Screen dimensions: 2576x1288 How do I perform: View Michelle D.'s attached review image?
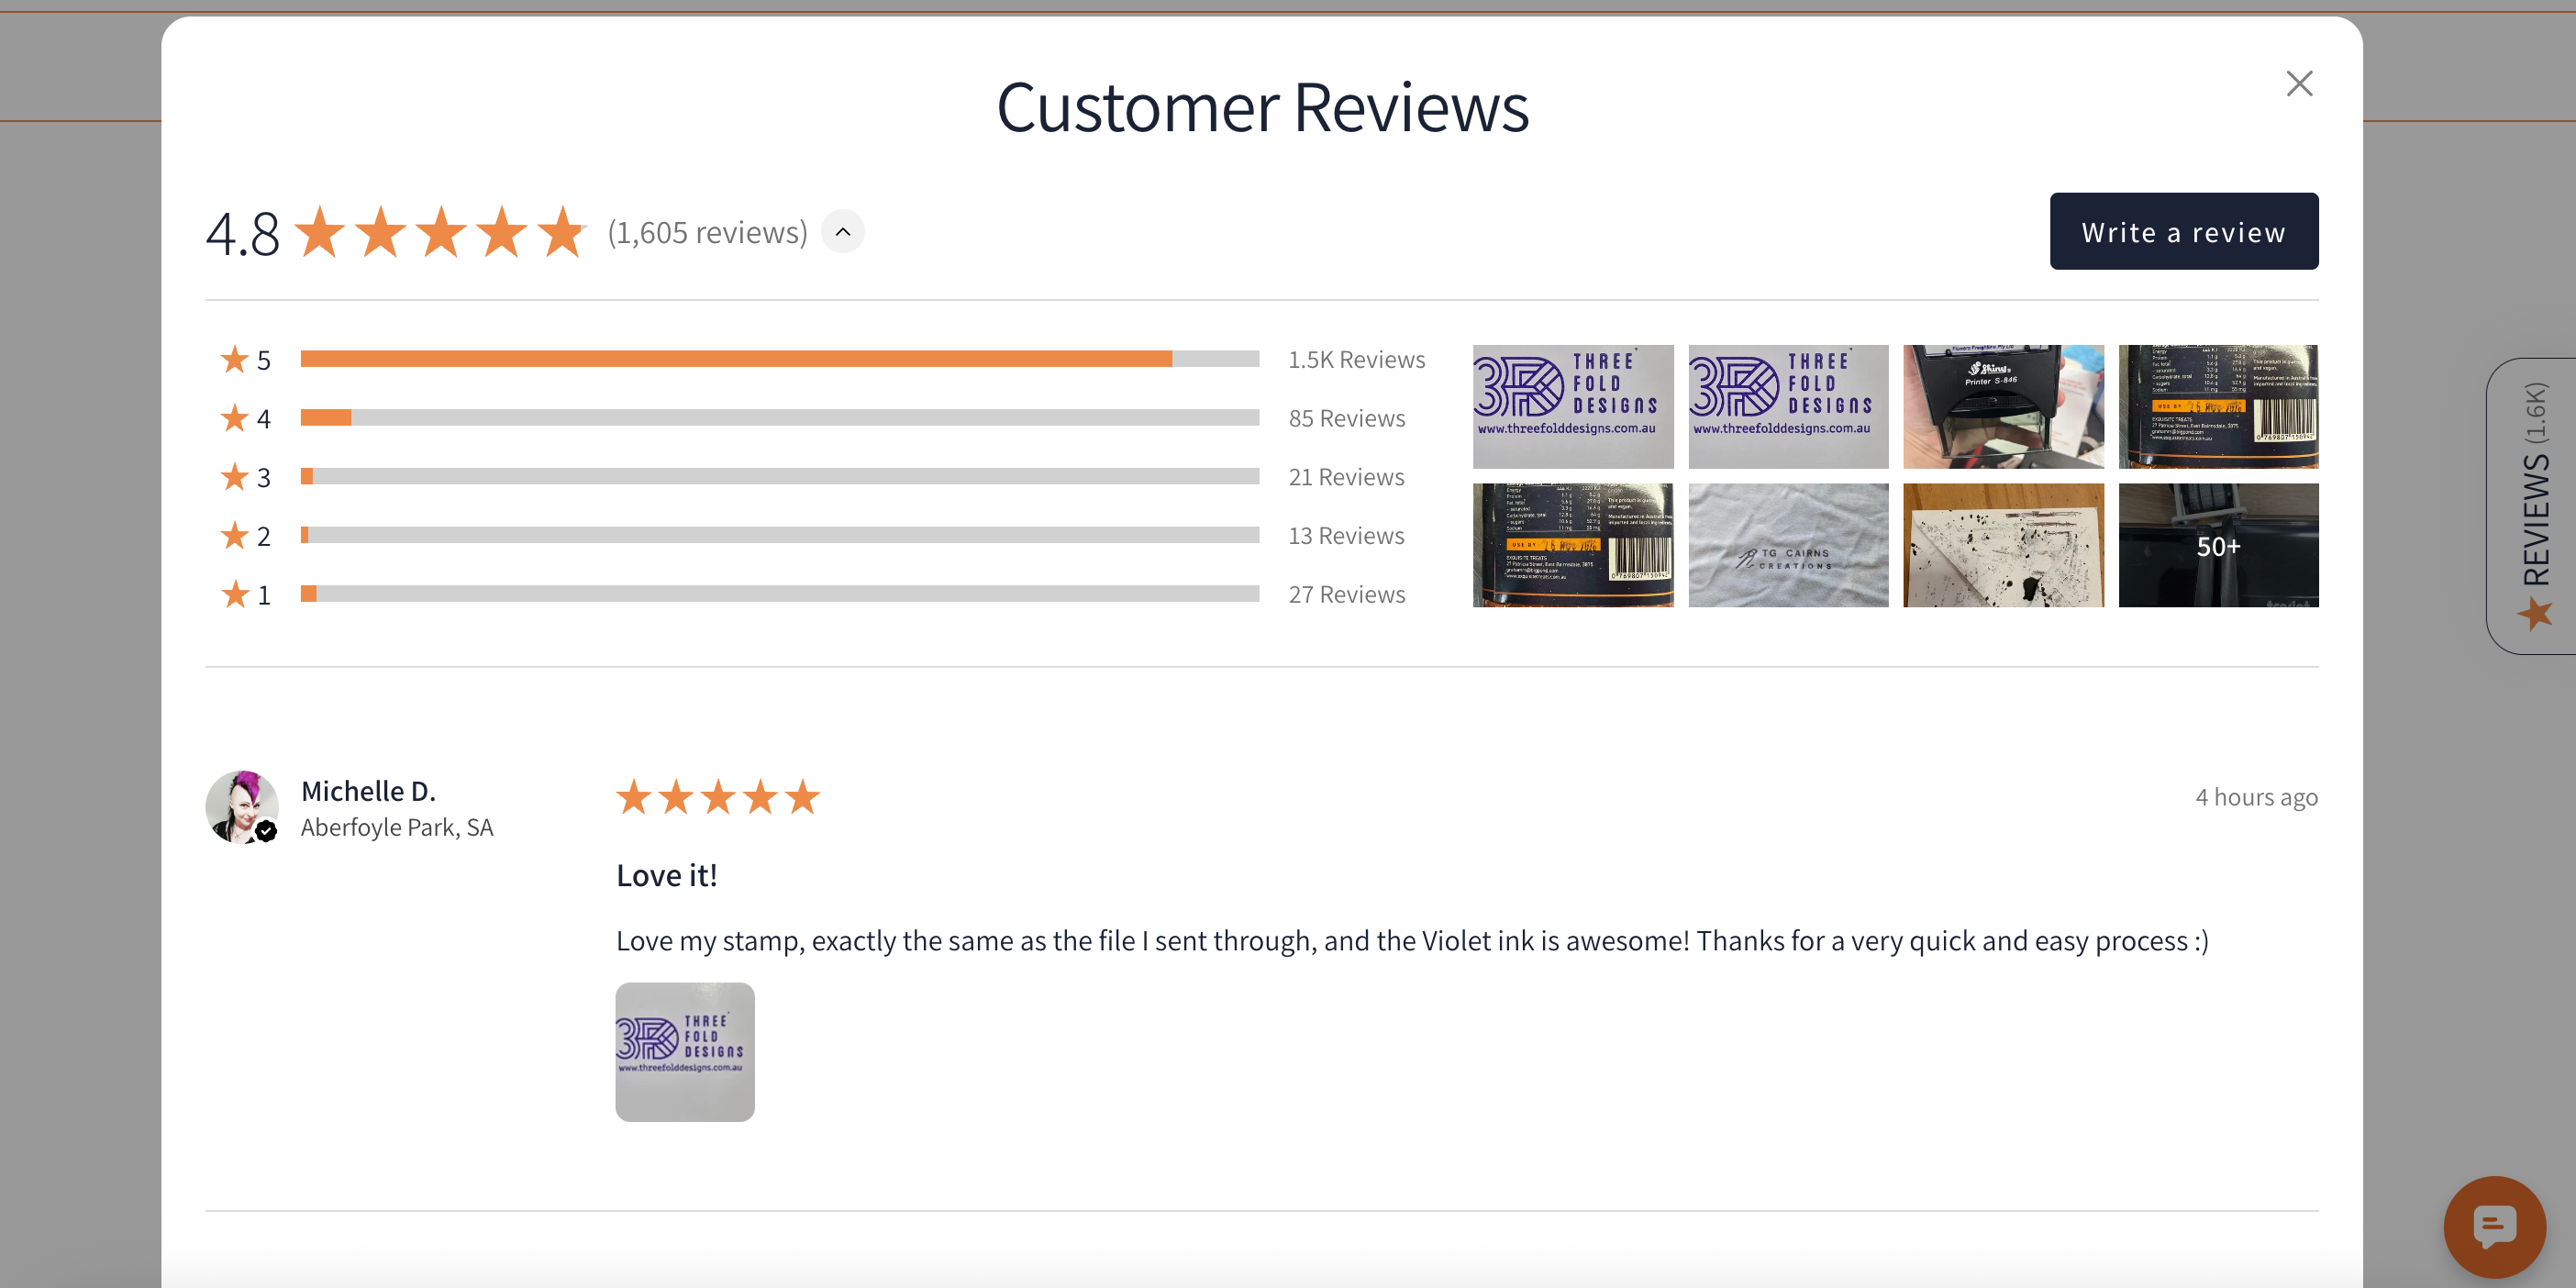point(685,1052)
